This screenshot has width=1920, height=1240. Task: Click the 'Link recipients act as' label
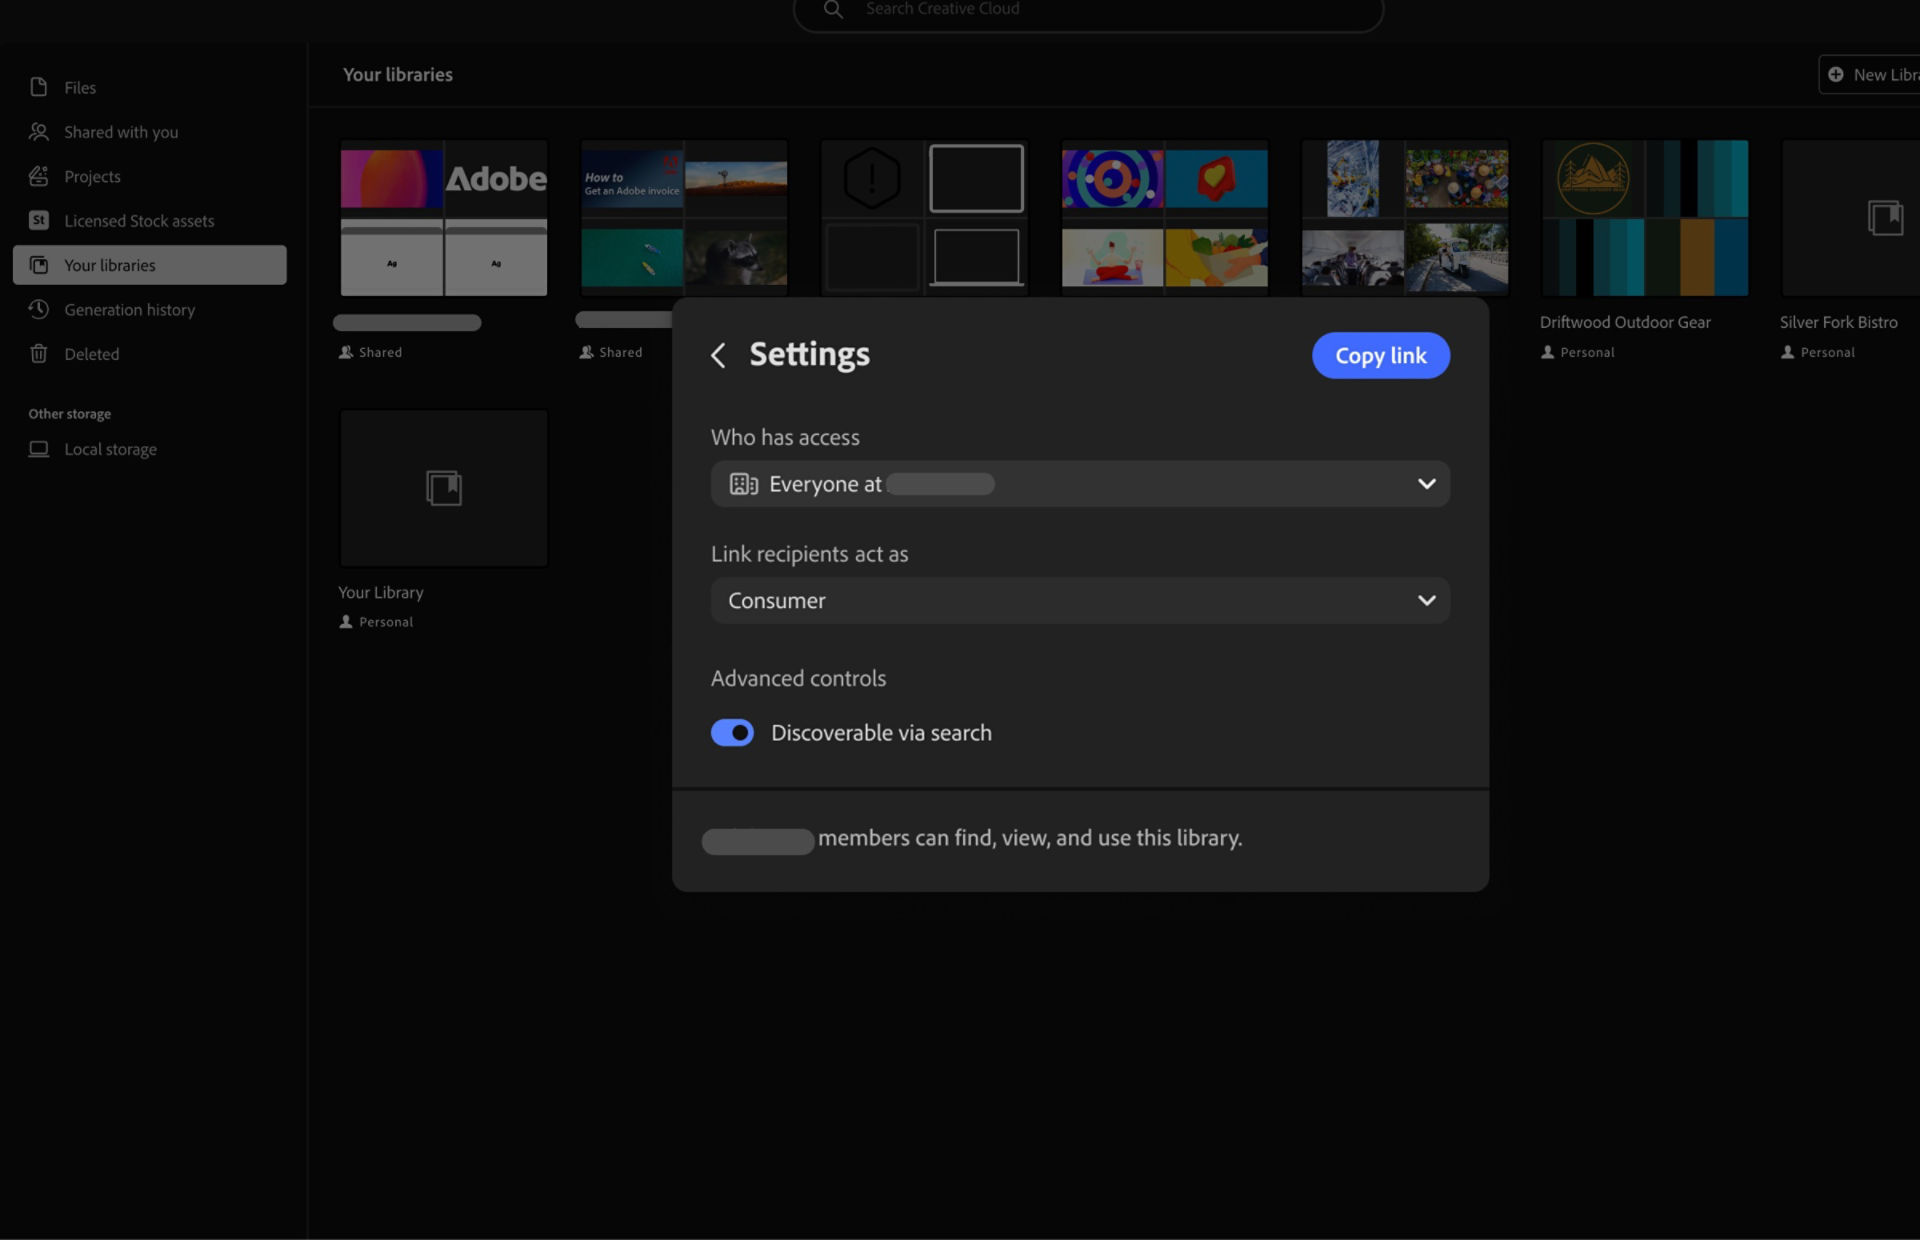(x=809, y=554)
